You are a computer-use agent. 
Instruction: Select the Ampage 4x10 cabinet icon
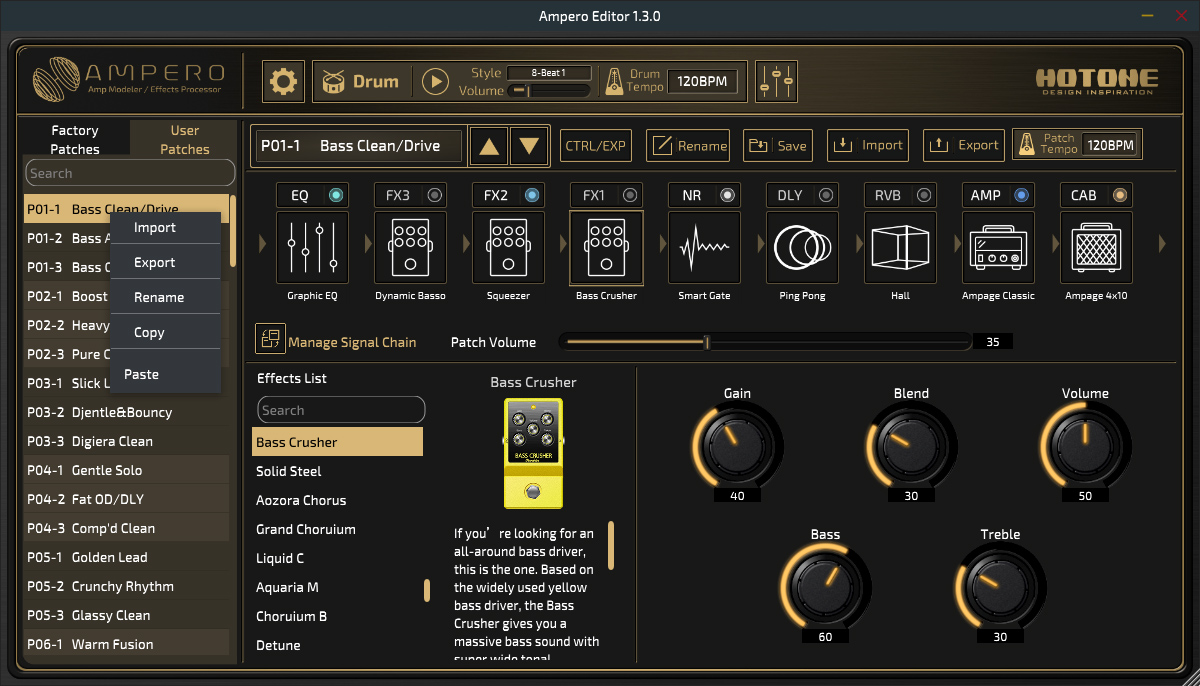tap(1097, 247)
